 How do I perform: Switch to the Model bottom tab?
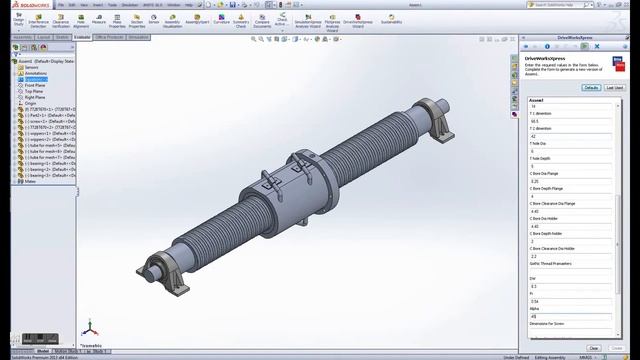coord(43,351)
